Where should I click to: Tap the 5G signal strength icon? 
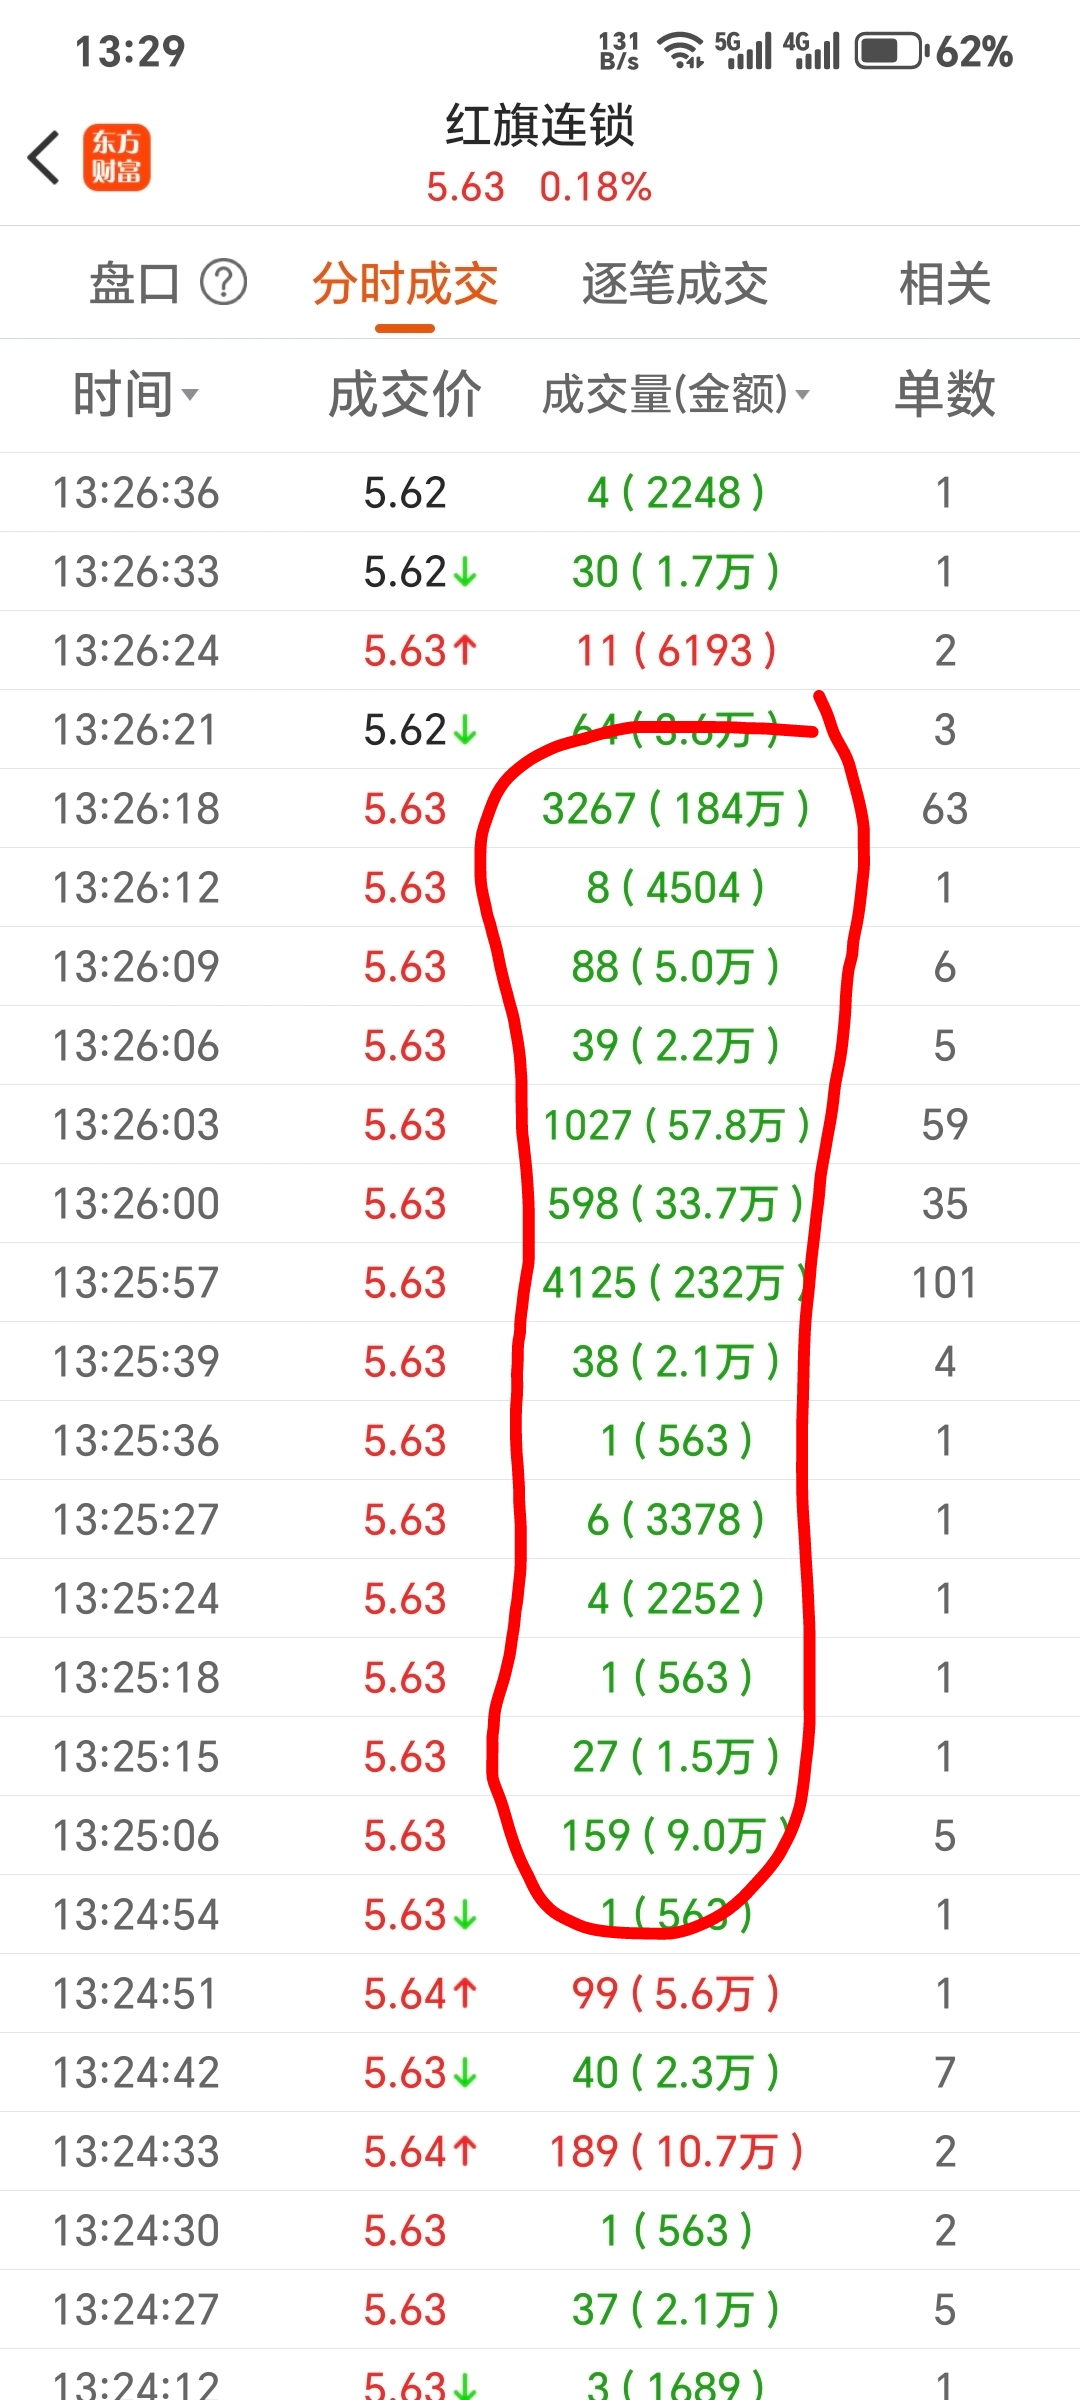tap(743, 50)
